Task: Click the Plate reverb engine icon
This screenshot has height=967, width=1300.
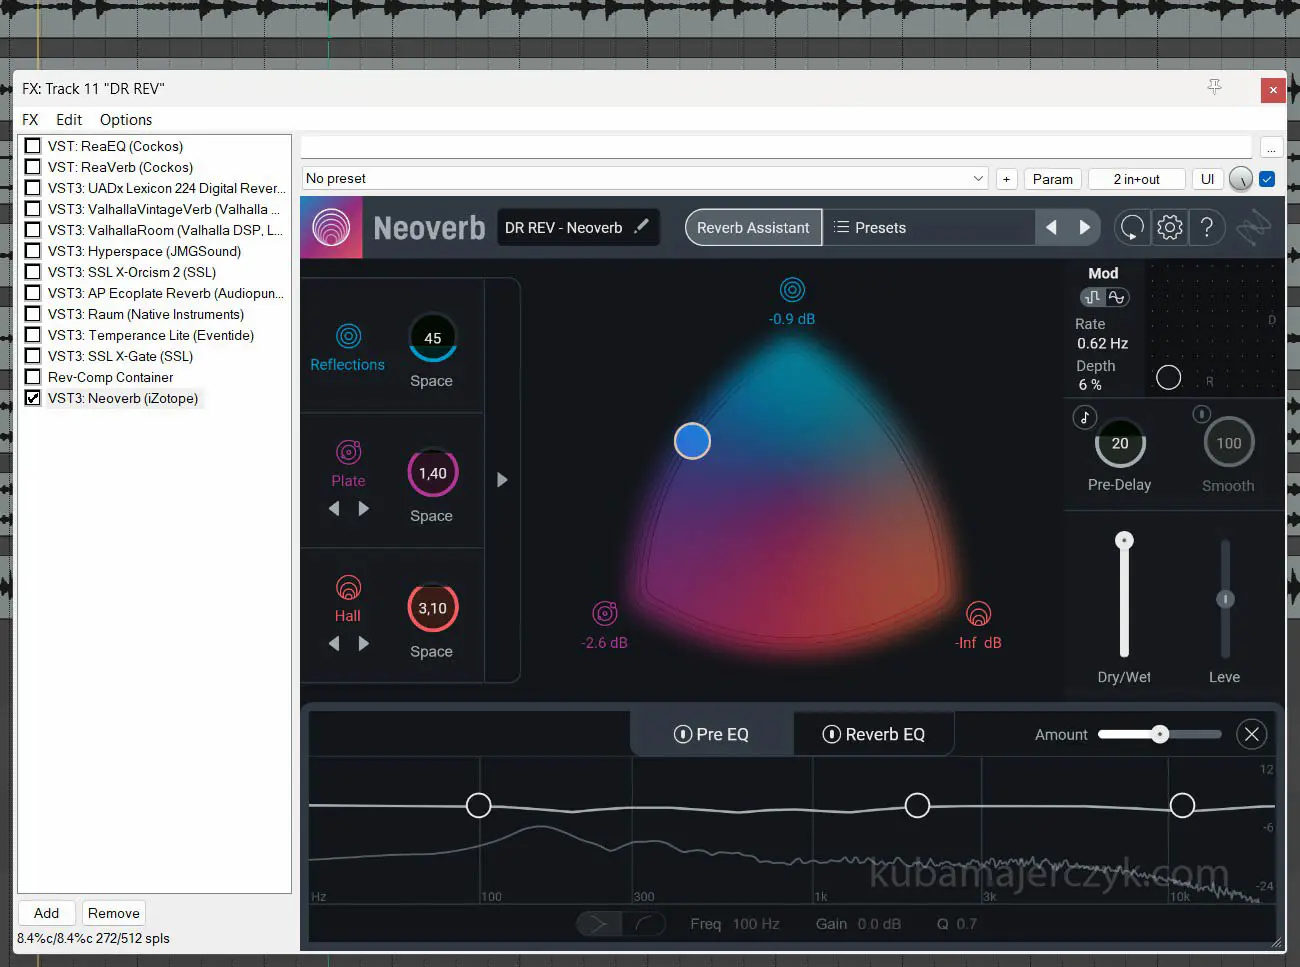Action: click(x=348, y=452)
